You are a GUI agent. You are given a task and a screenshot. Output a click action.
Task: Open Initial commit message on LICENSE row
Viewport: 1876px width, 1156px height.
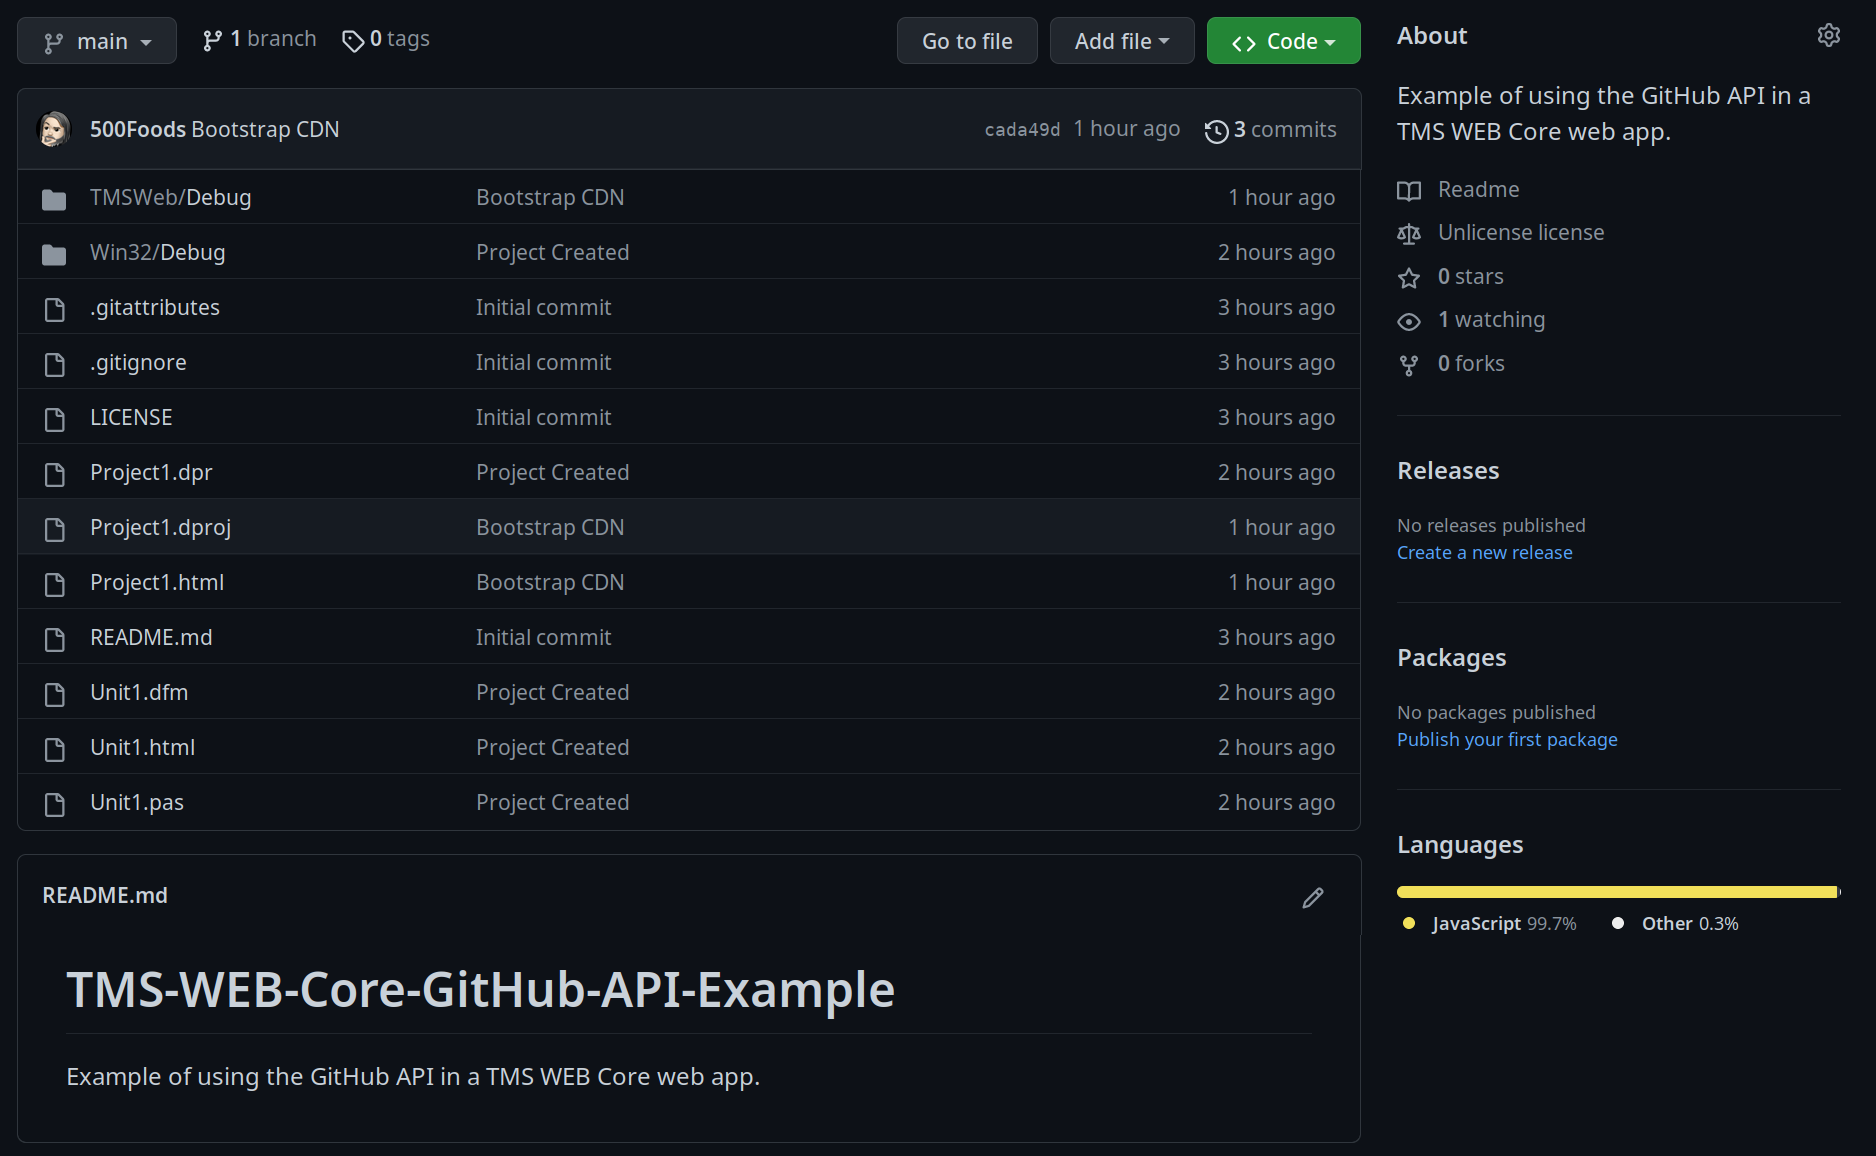(543, 417)
